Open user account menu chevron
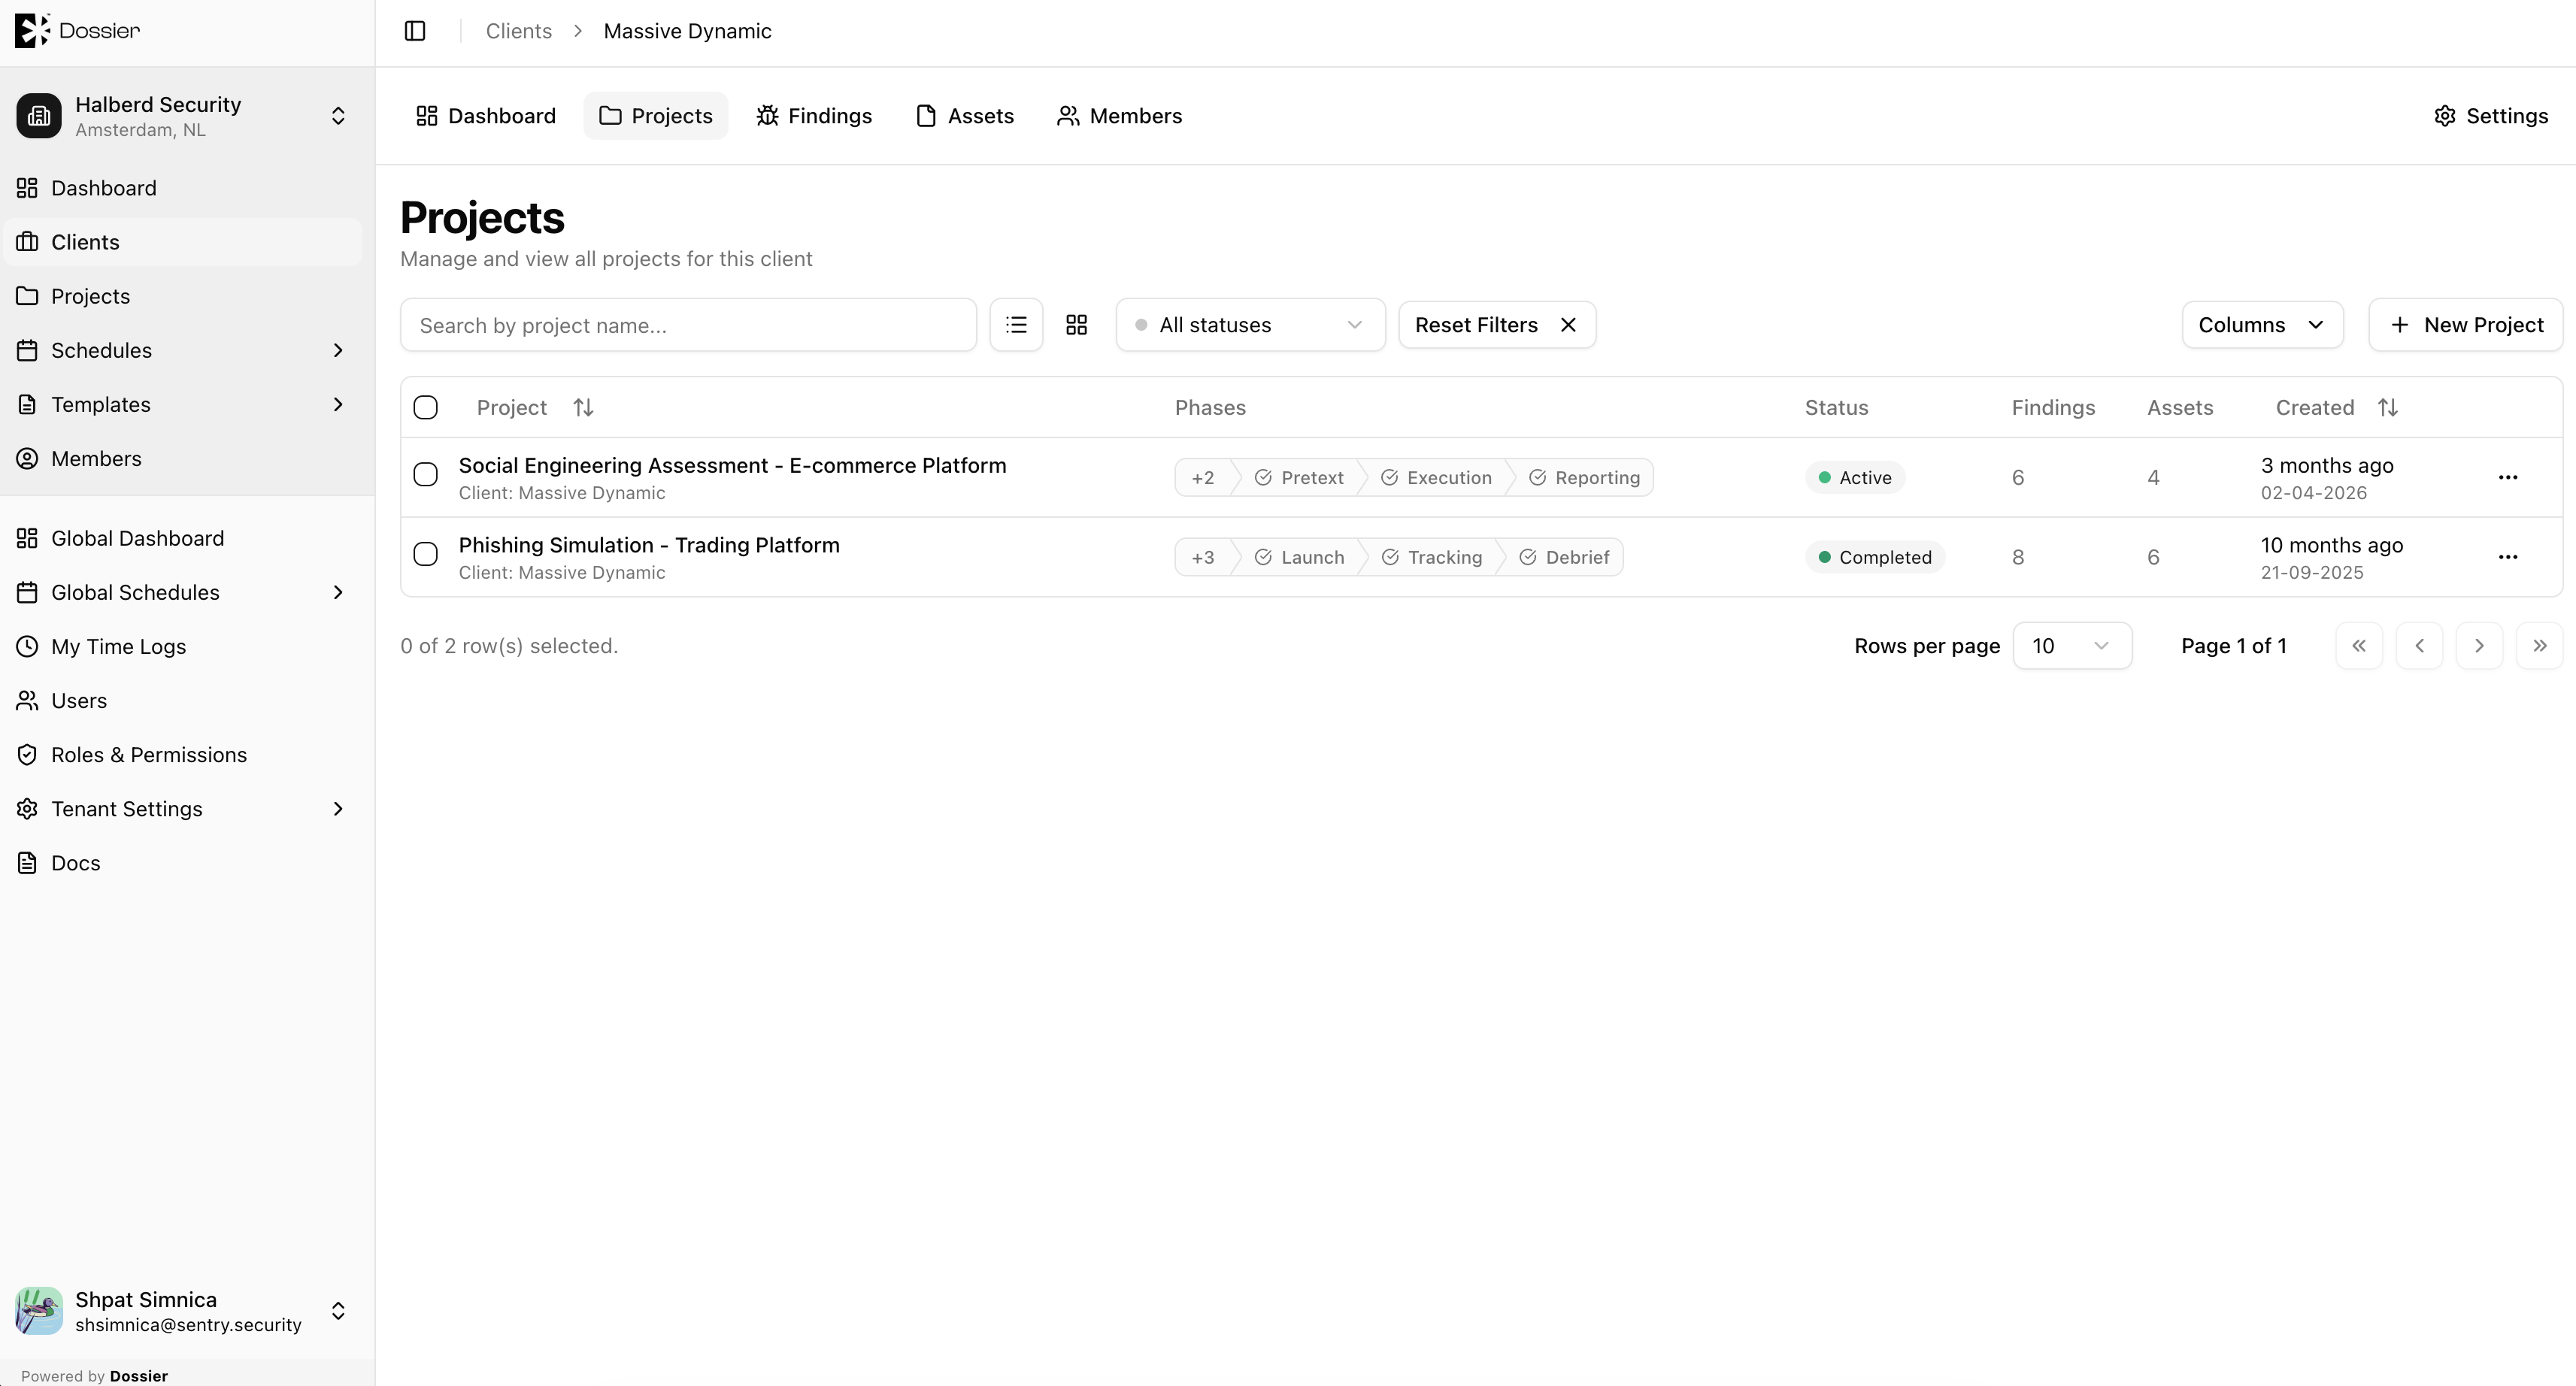Image resolution: width=2576 pixels, height=1386 pixels. click(x=338, y=1311)
